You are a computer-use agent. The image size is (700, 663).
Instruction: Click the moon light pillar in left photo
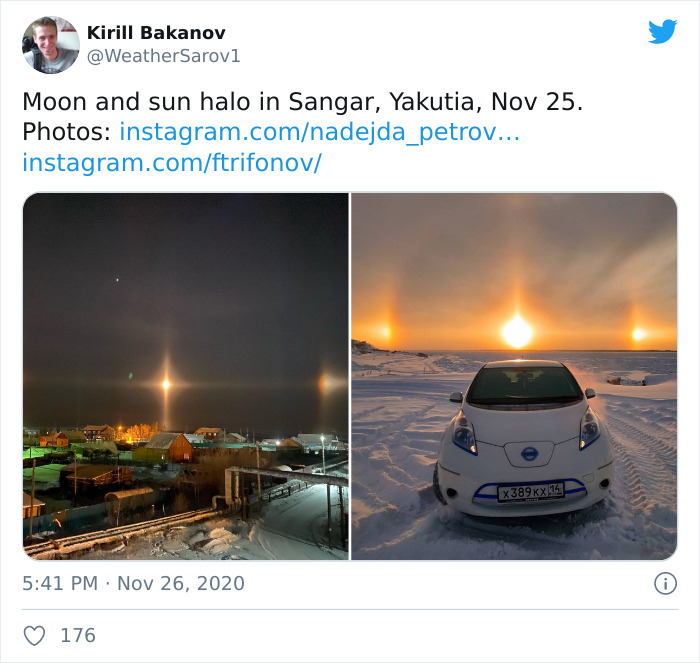pyautogui.click(x=166, y=382)
